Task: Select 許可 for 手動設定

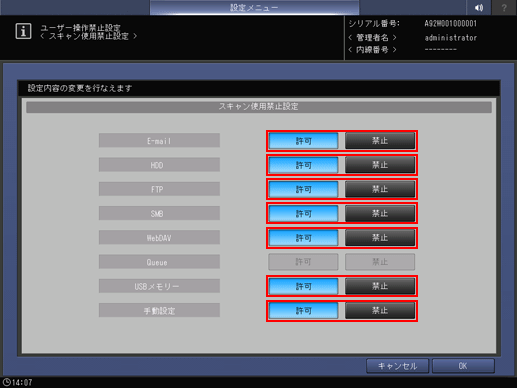Action: point(303,311)
